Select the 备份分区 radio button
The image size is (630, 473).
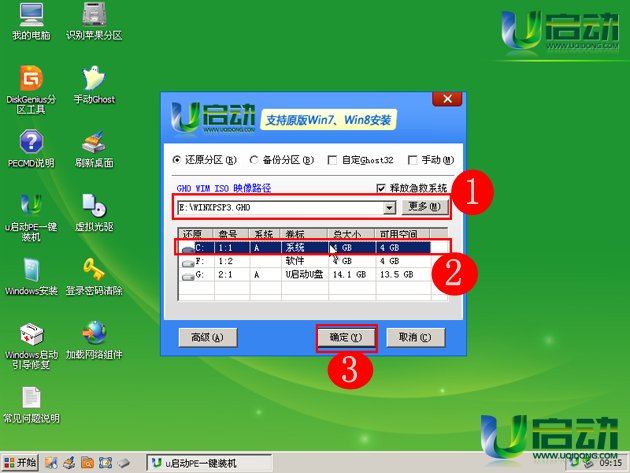click(x=254, y=160)
